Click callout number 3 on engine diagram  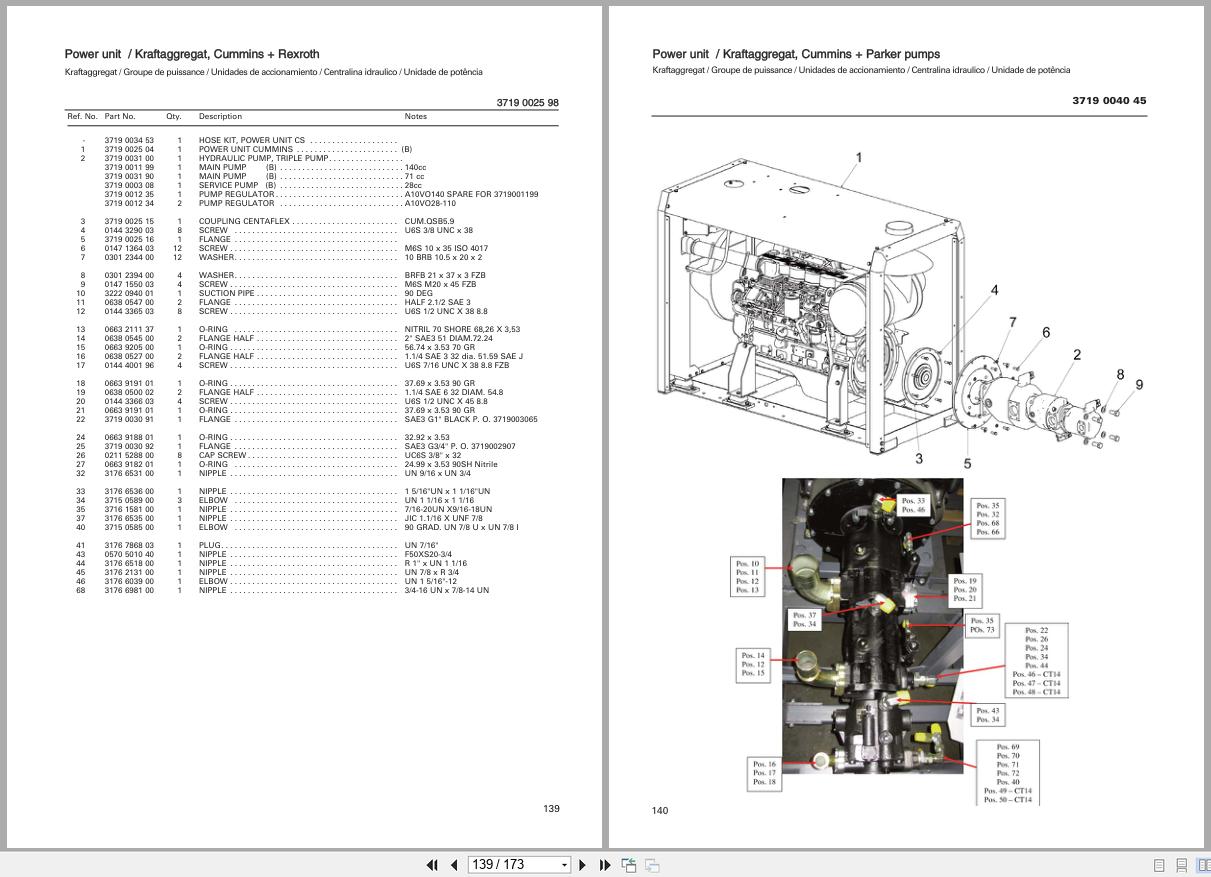[x=919, y=459]
